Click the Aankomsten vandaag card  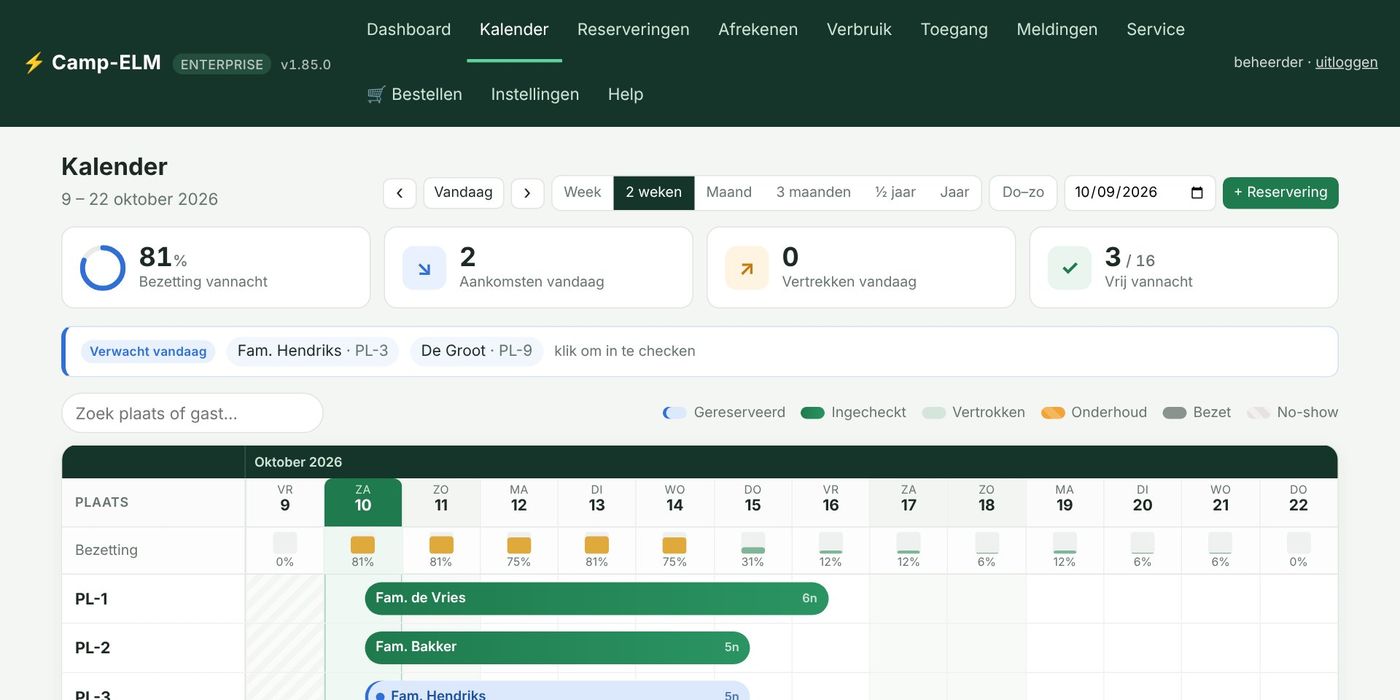(538, 268)
